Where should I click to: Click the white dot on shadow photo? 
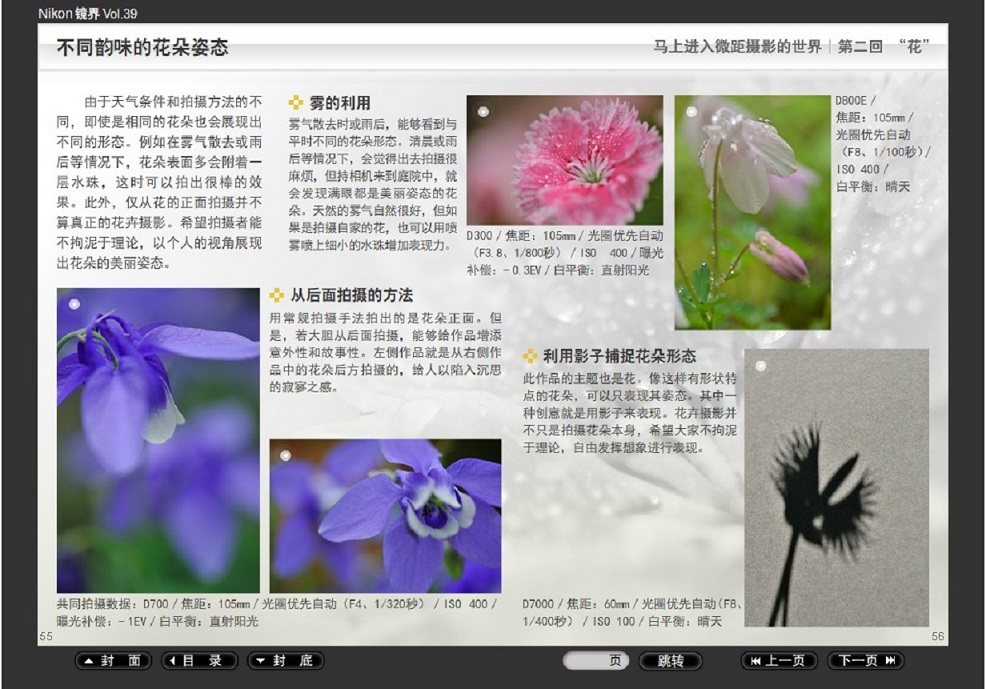pos(760,366)
